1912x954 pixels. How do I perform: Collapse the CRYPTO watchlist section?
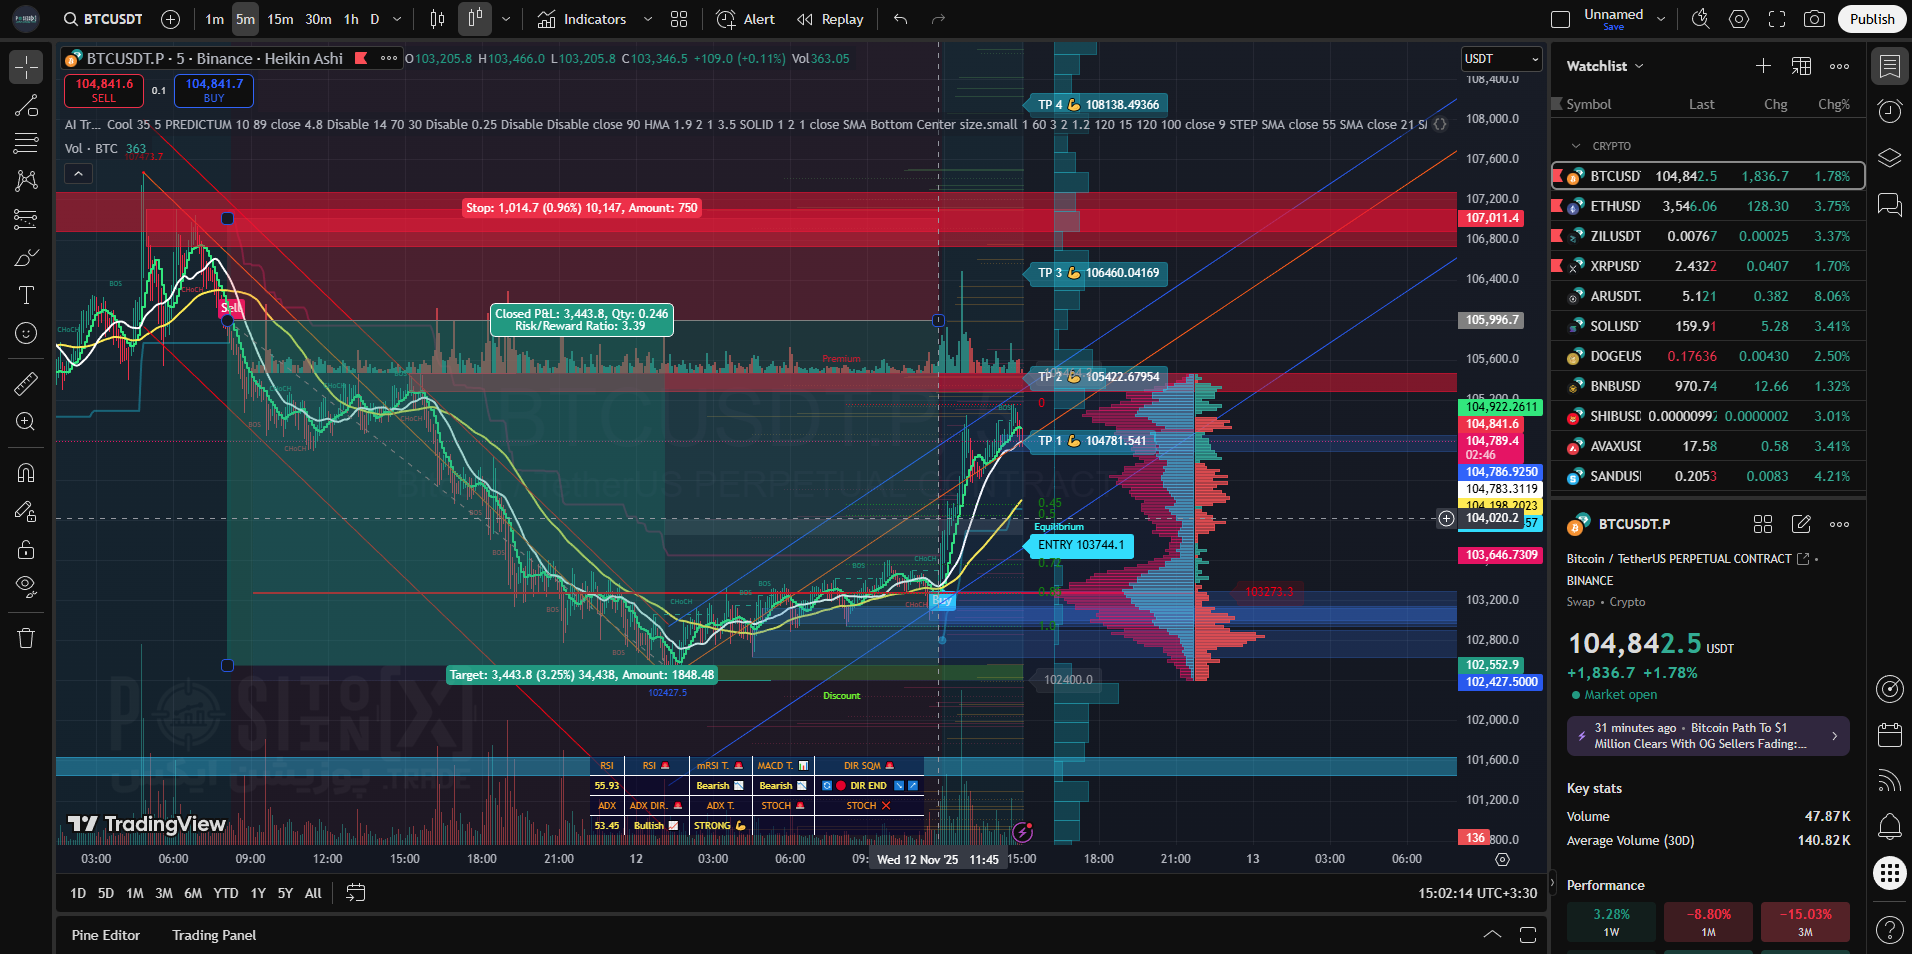point(1577,146)
